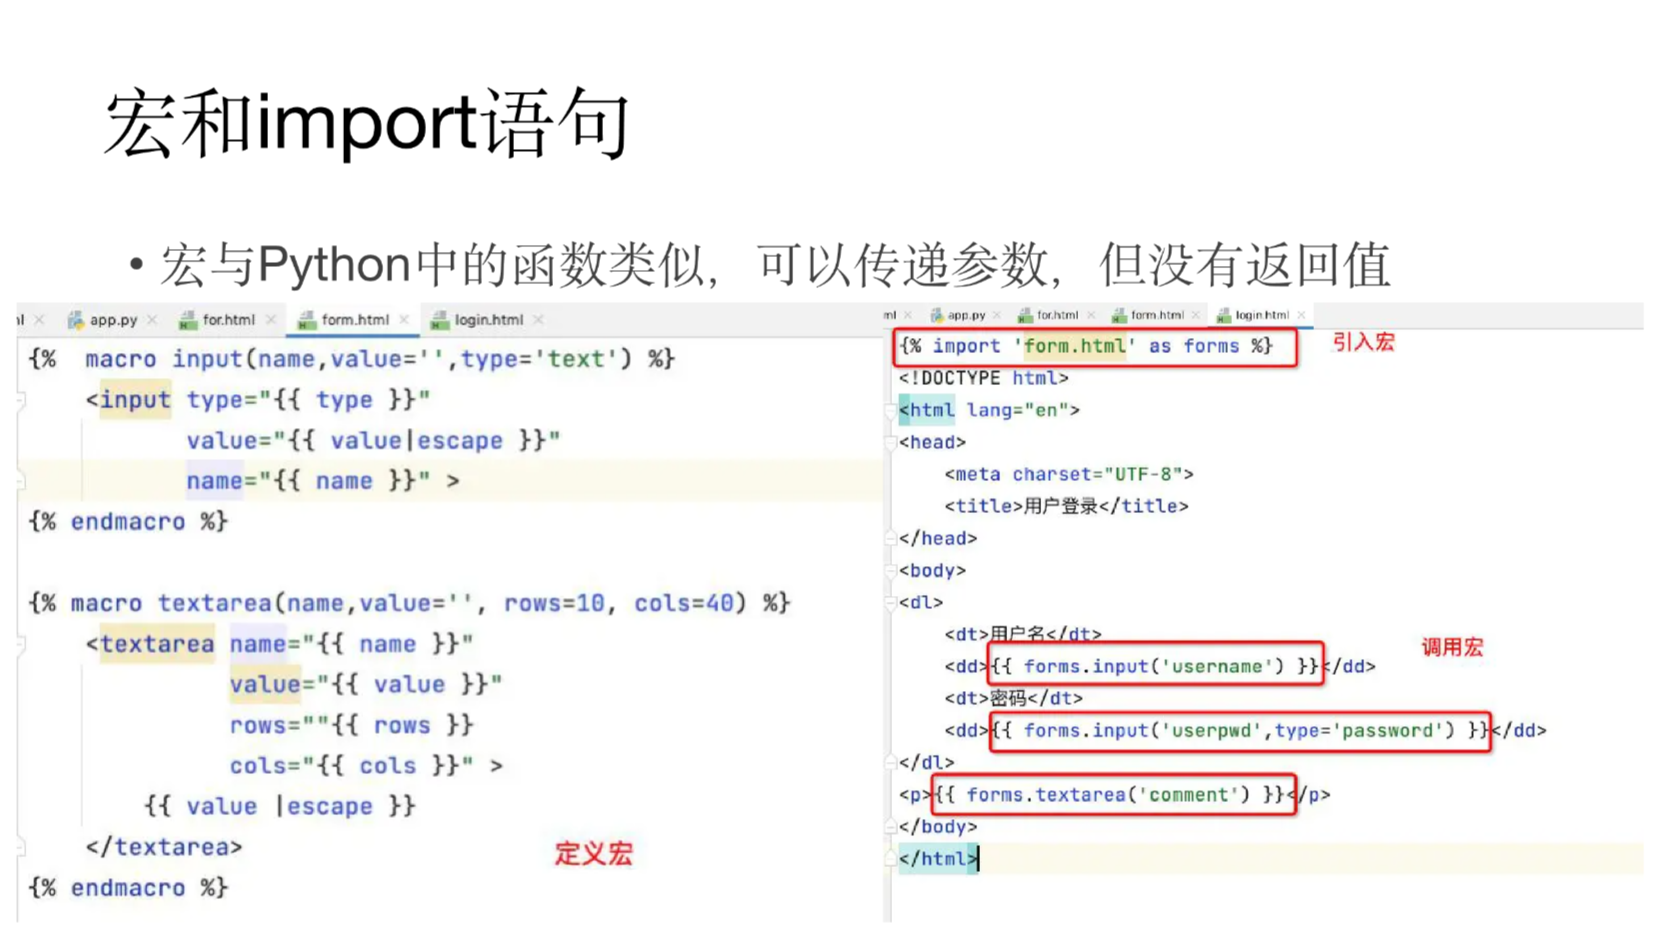The image size is (1677, 932).
Task: Click name="{{ name }}" > line
Action: tap(323, 481)
